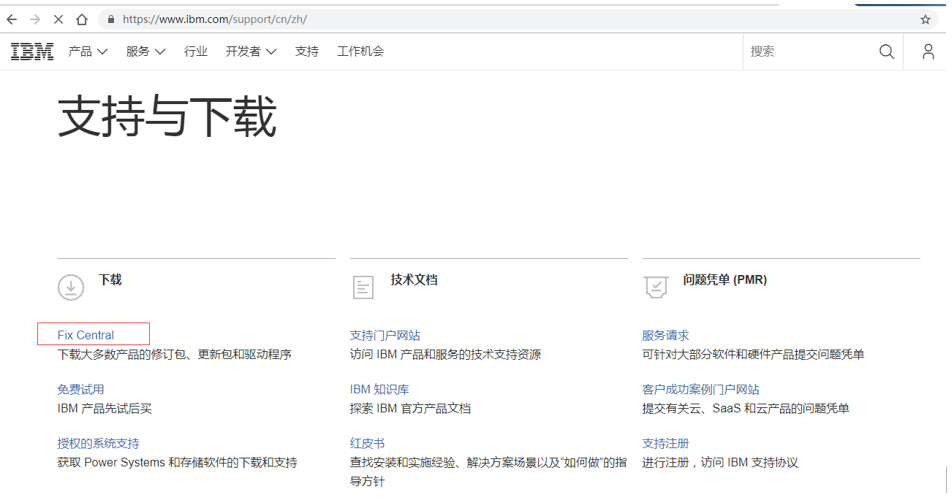This screenshot has height=500, width=952.
Task: Expand the 服务 dropdown menu
Action: click(x=146, y=52)
